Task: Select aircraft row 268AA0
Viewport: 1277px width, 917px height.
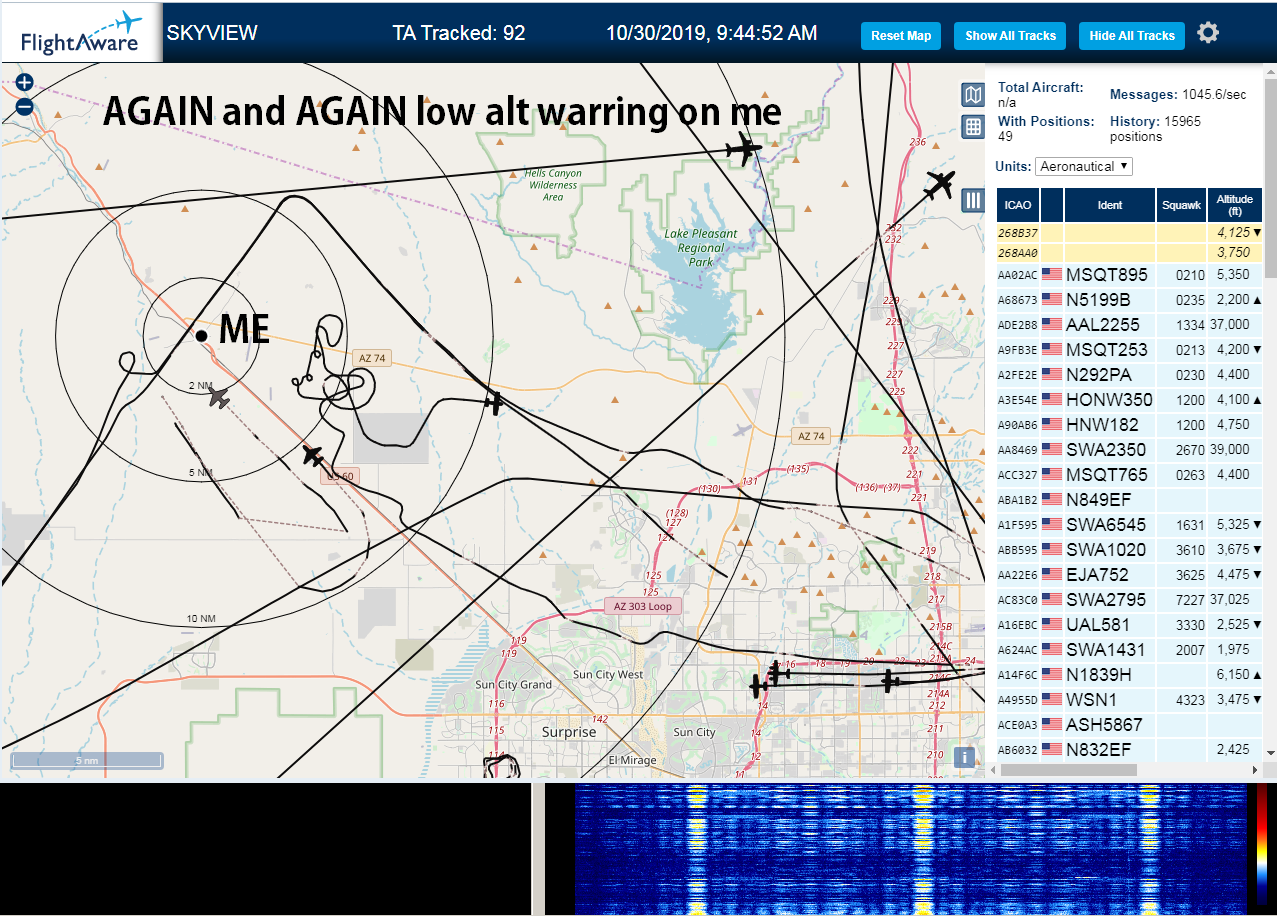Action: point(1130,253)
